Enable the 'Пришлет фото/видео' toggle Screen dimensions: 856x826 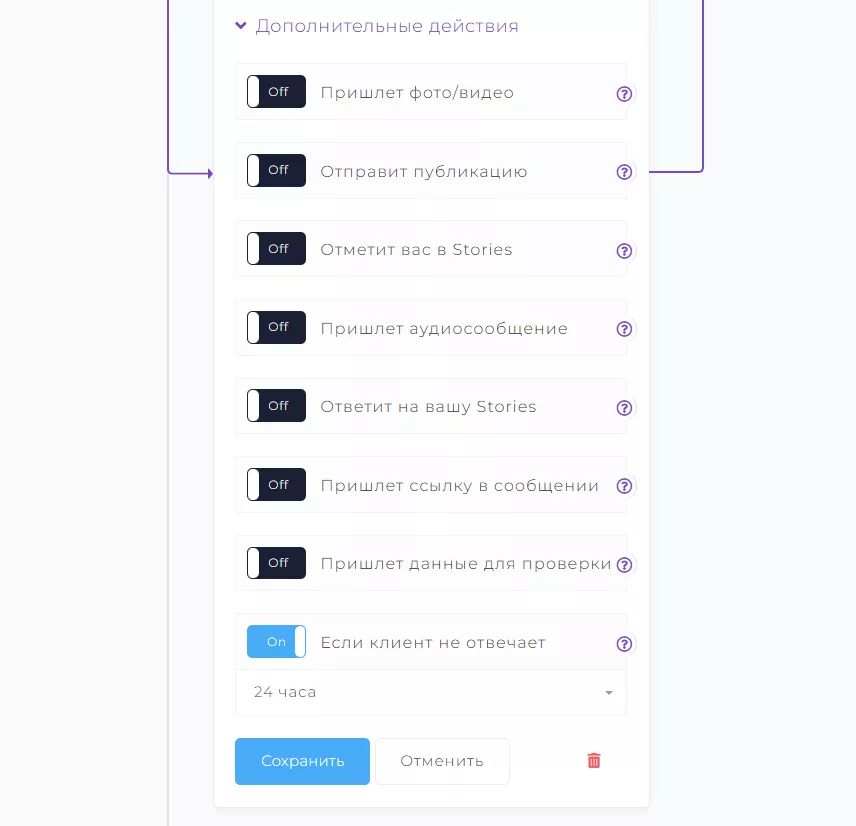[276, 92]
